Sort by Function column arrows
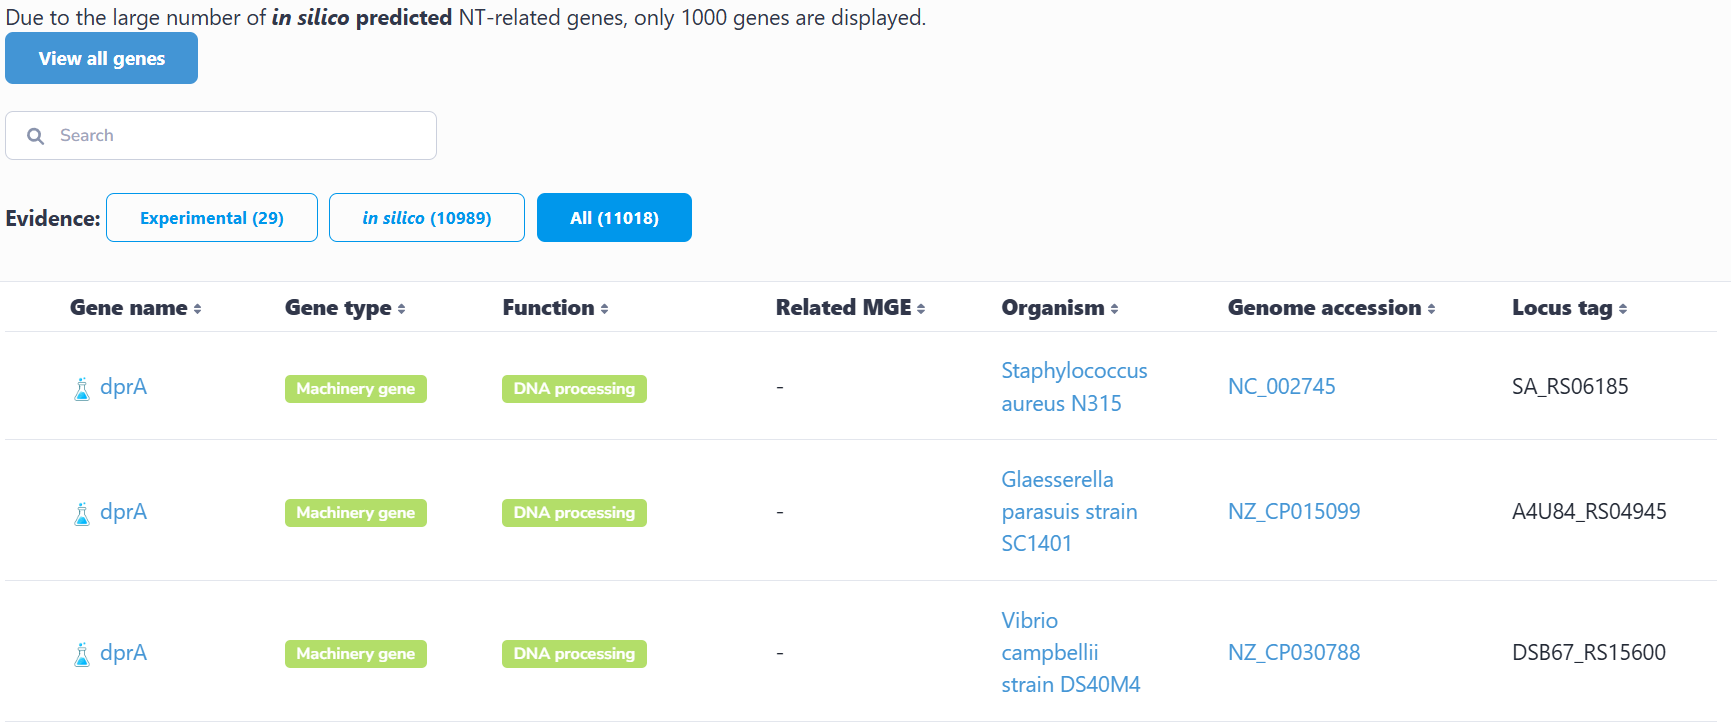The image size is (1731, 723). [605, 309]
